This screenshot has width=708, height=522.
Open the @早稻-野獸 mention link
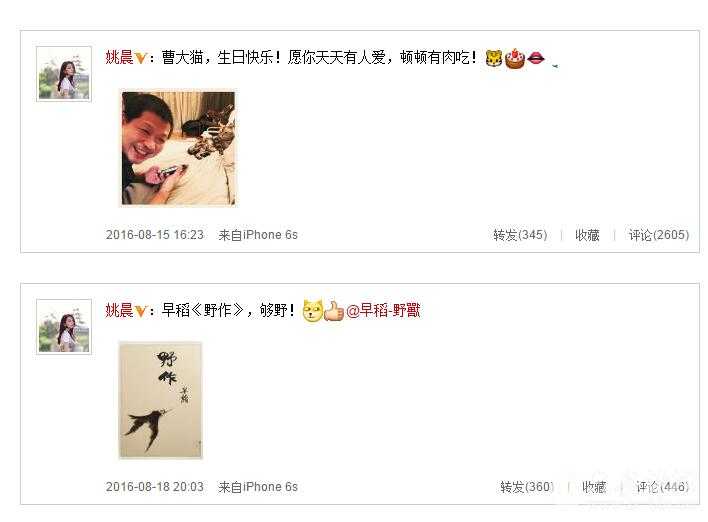(383, 311)
